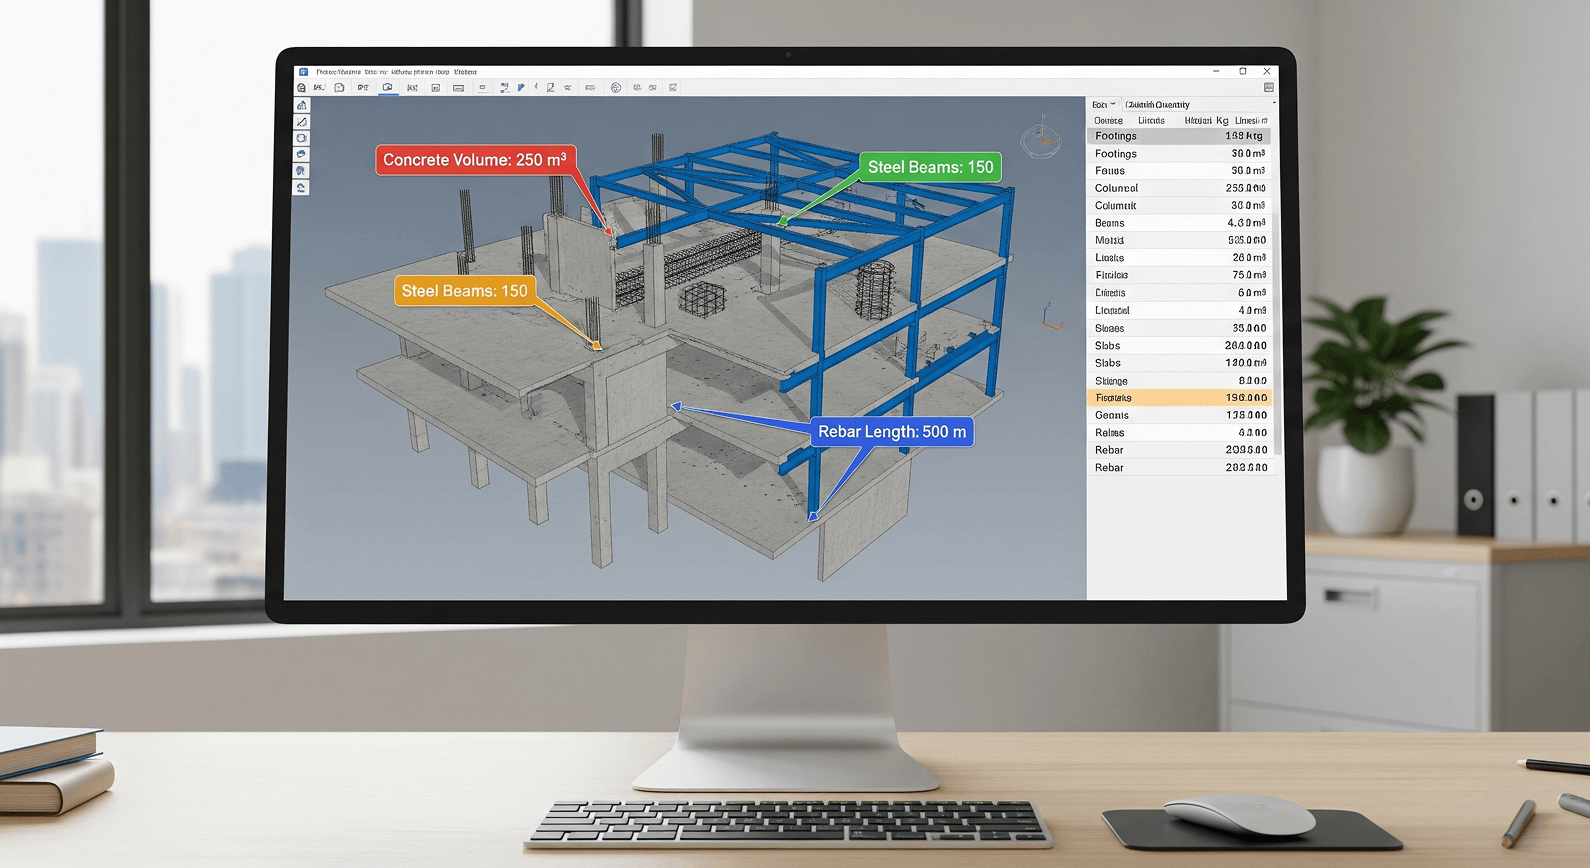
Task: Click the cube icon in left toolbar
Action: click(302, 138)
